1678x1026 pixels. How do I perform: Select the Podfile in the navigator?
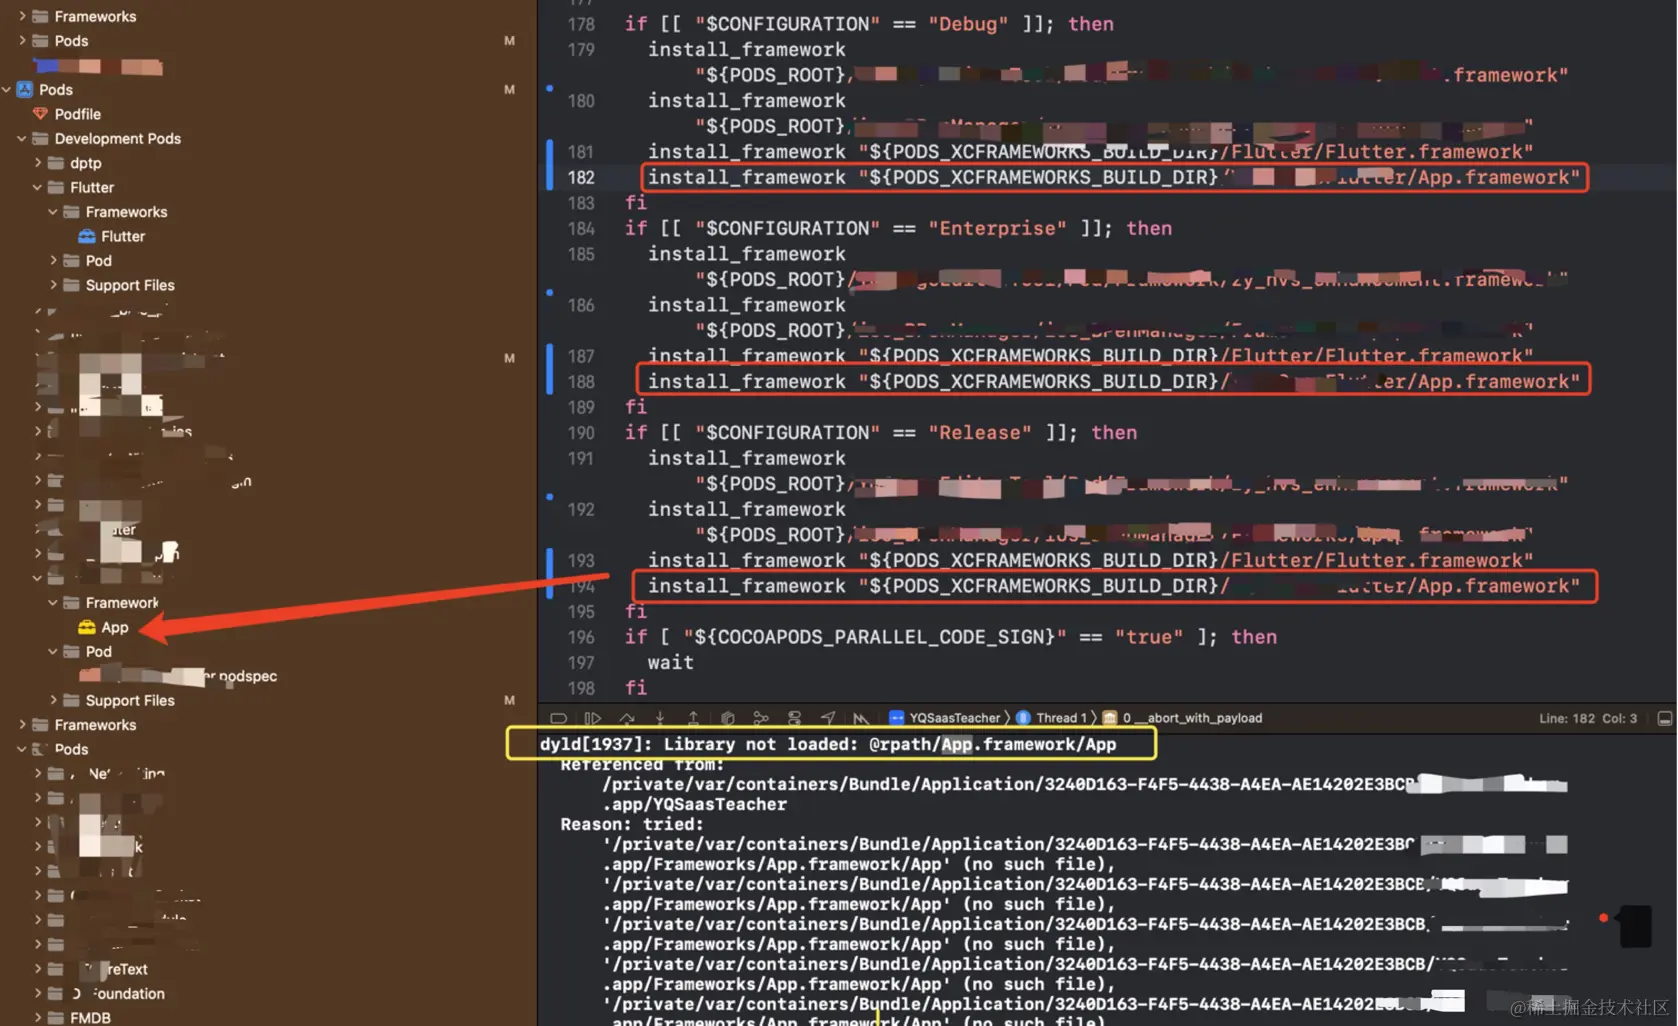coord(78,114)
